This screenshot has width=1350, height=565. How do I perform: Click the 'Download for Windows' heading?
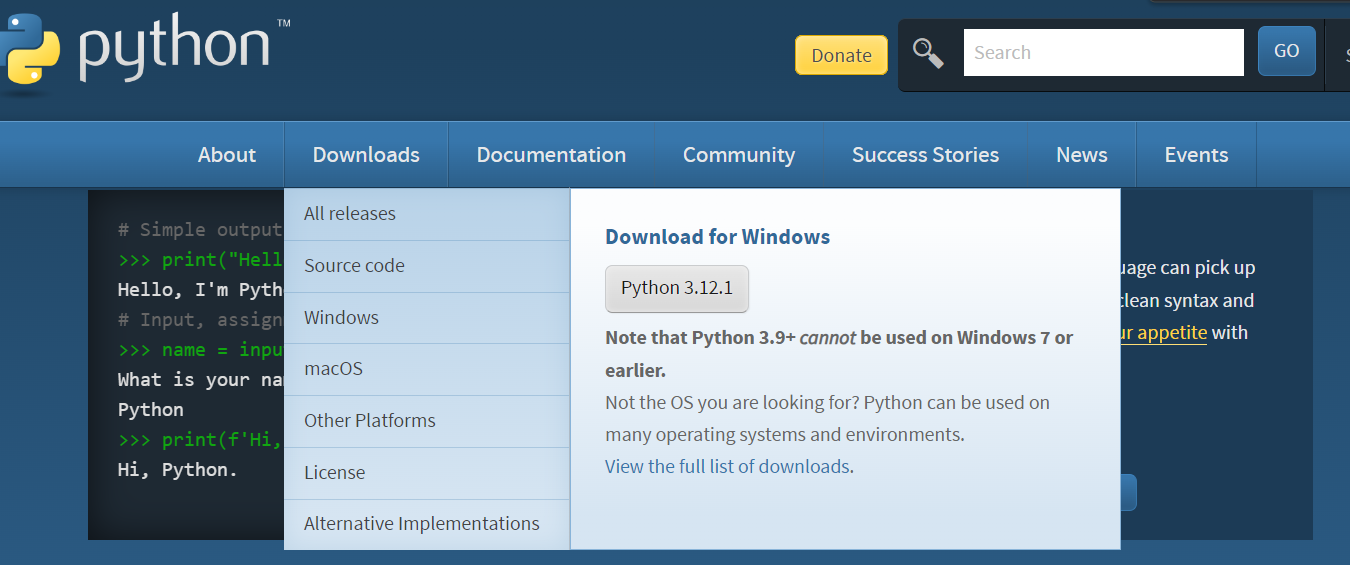point(718,237)
